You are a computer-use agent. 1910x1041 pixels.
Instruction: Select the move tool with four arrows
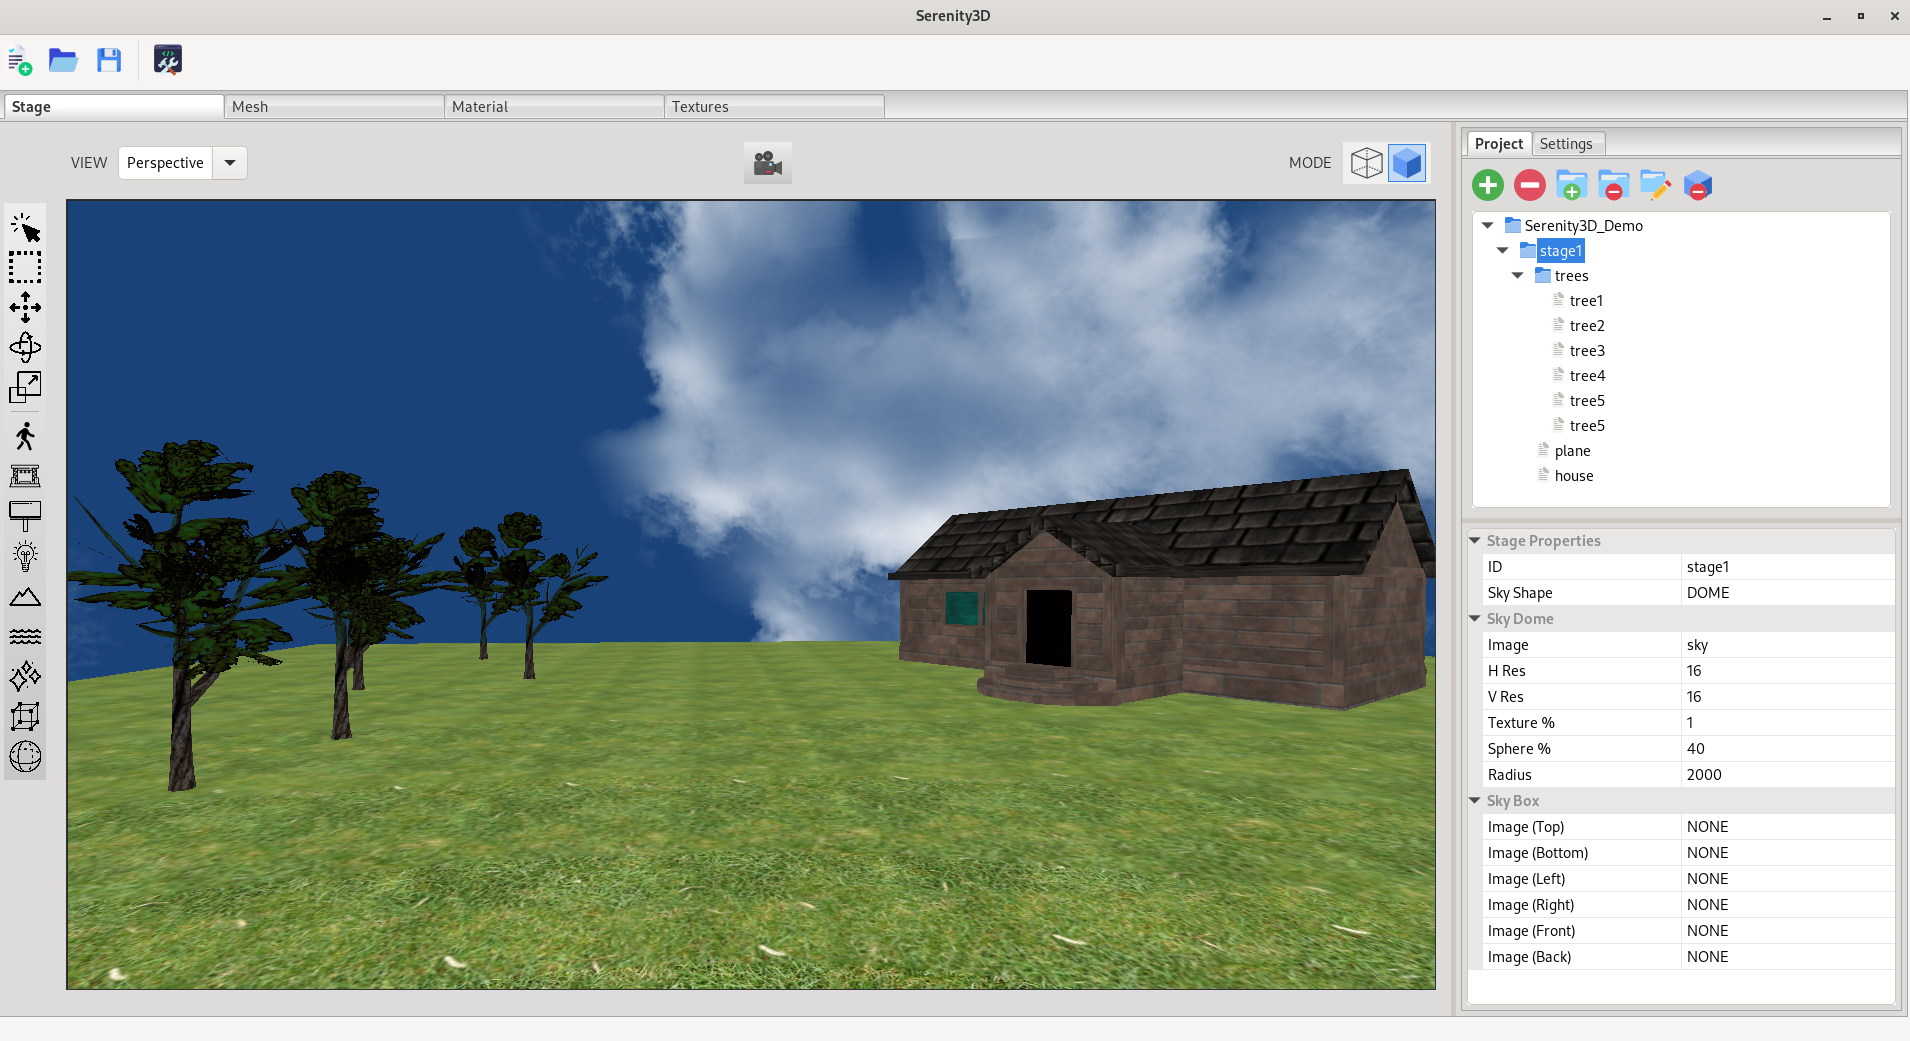[x=25, y=307]
